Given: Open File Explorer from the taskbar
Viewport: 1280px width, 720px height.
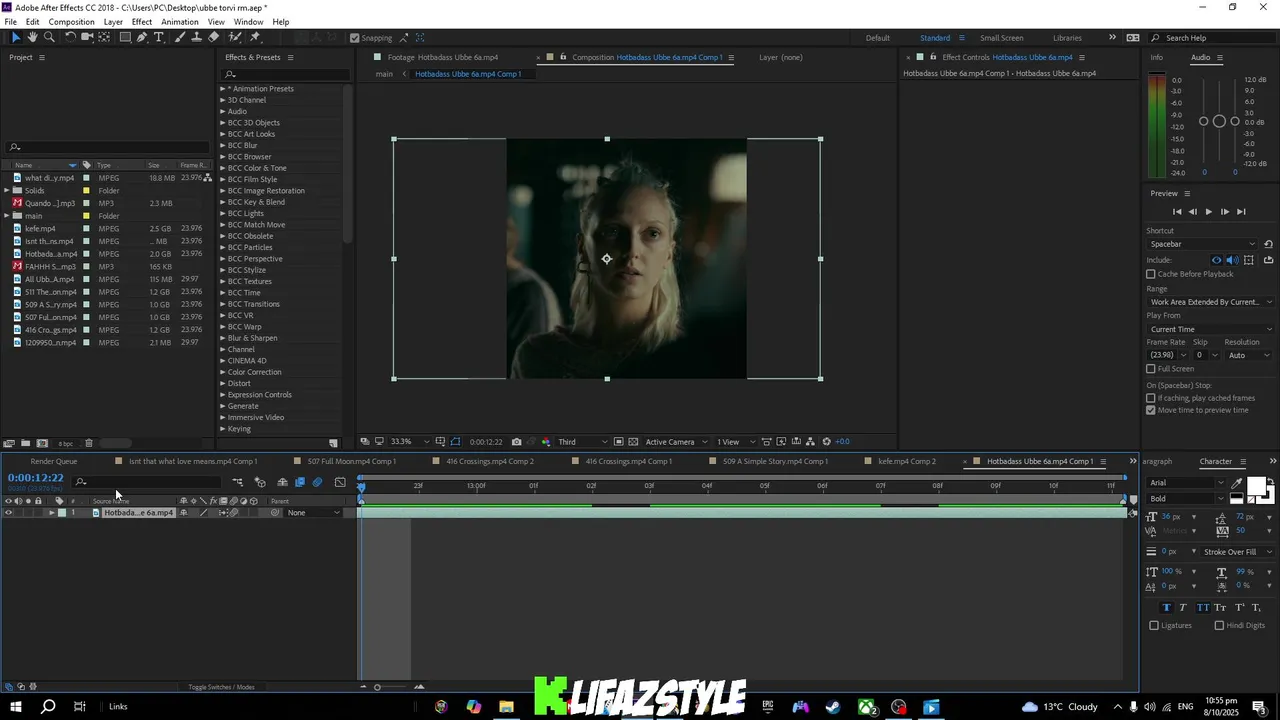Looking at the screenshot, I should [507, 707].
